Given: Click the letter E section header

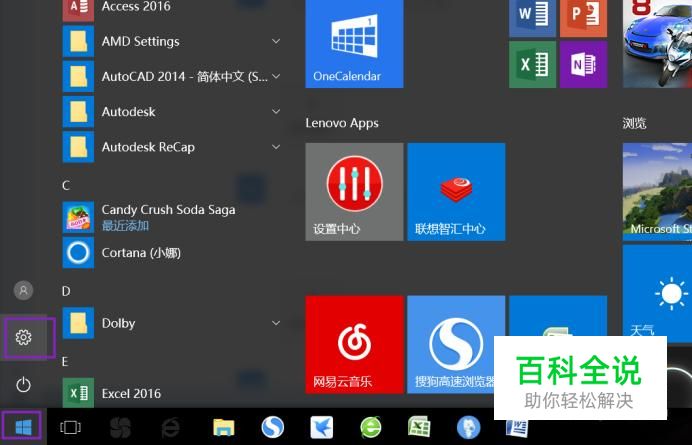Looking at the screenshot, I should tap(65, 362).
